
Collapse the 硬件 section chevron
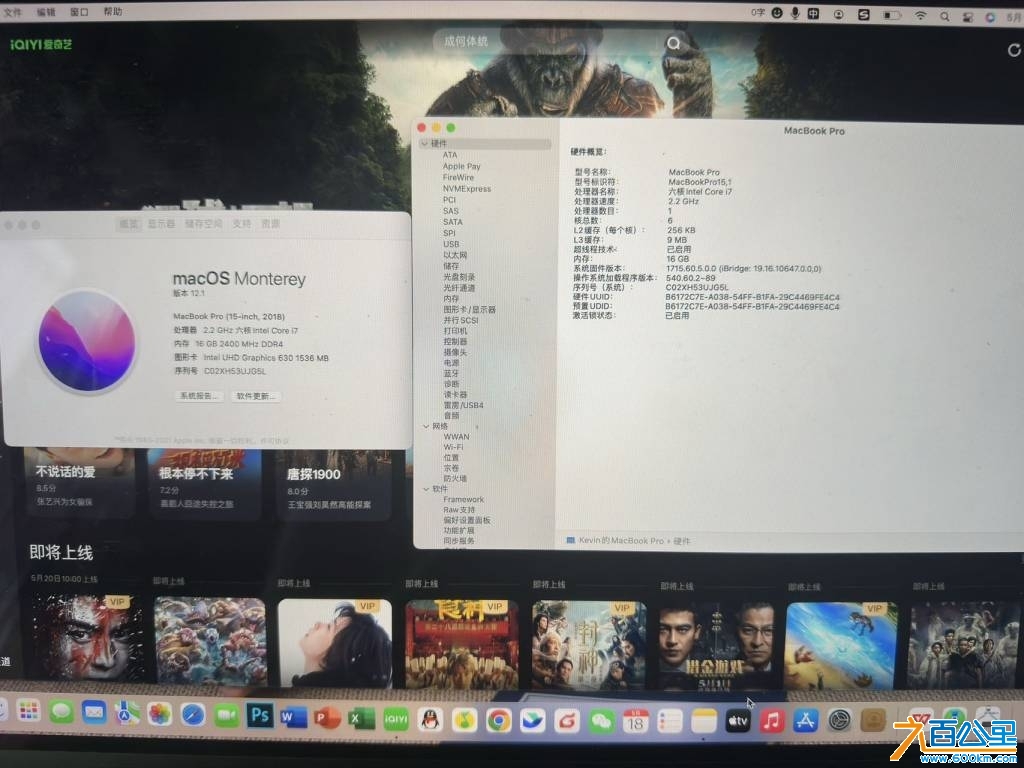tap(424, 143)
